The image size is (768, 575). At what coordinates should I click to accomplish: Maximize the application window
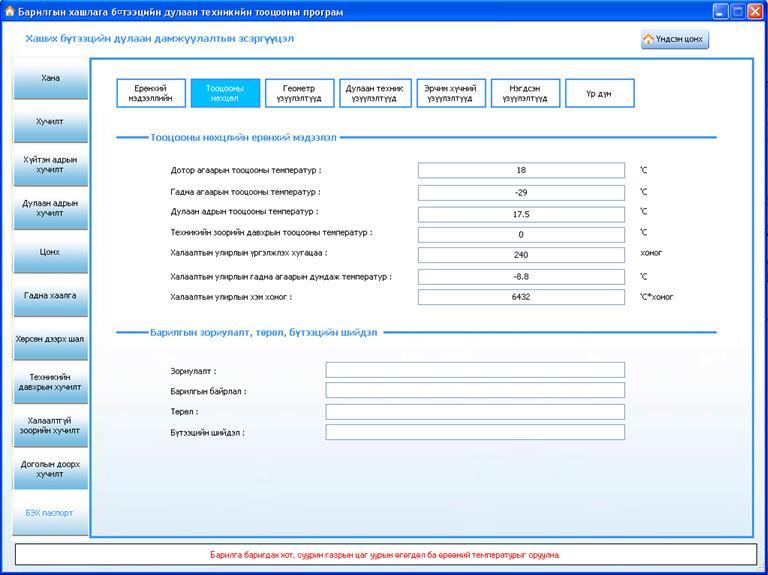tap(737, 12)
